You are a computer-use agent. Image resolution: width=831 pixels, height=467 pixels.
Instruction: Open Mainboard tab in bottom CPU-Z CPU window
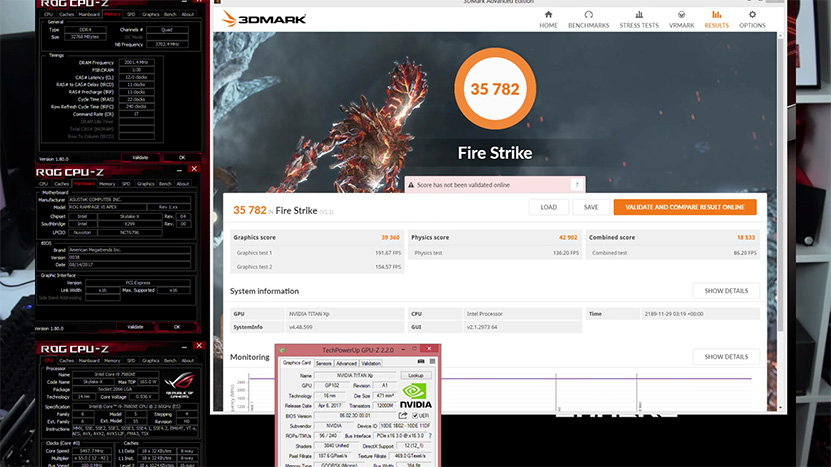(x=89, y=360)
